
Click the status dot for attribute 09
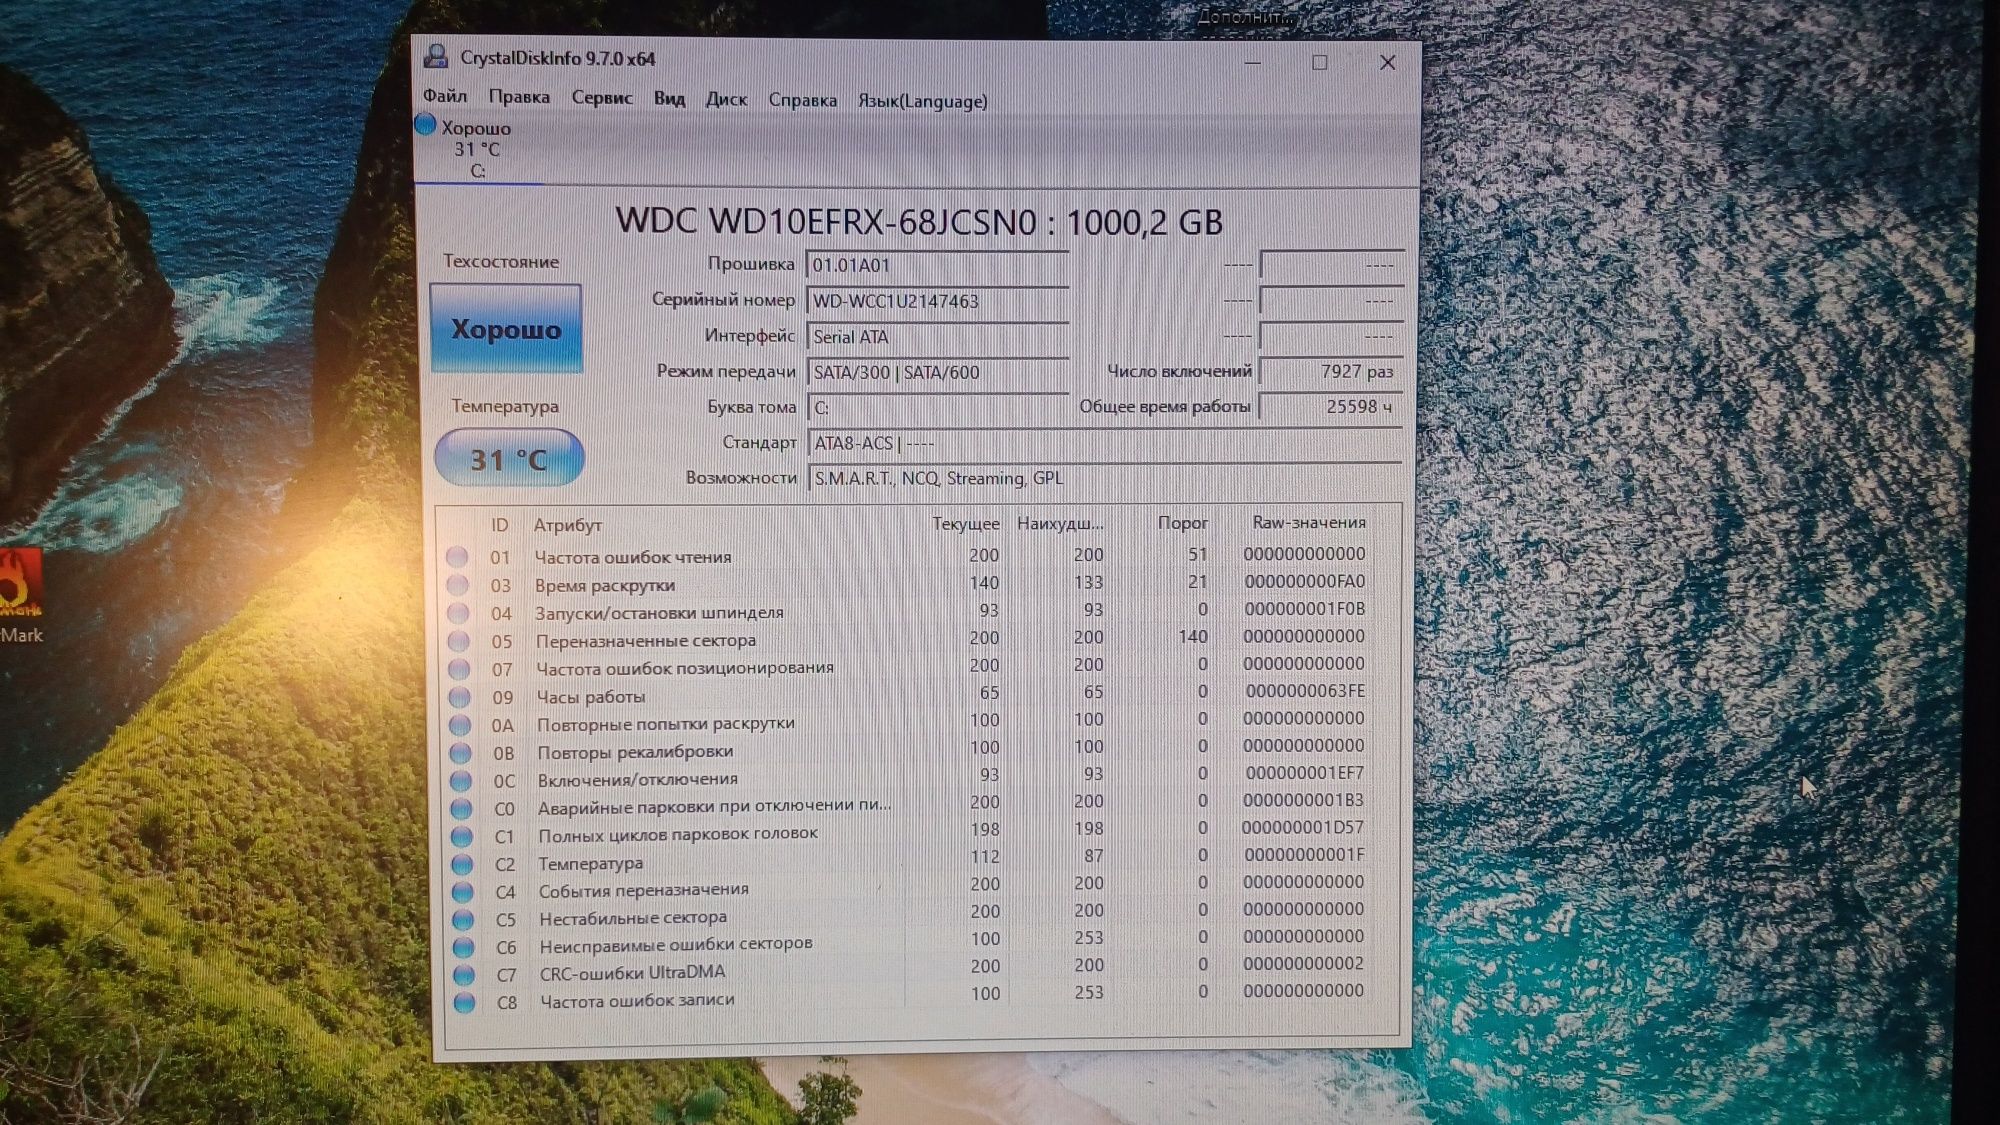tap(460, 697)
